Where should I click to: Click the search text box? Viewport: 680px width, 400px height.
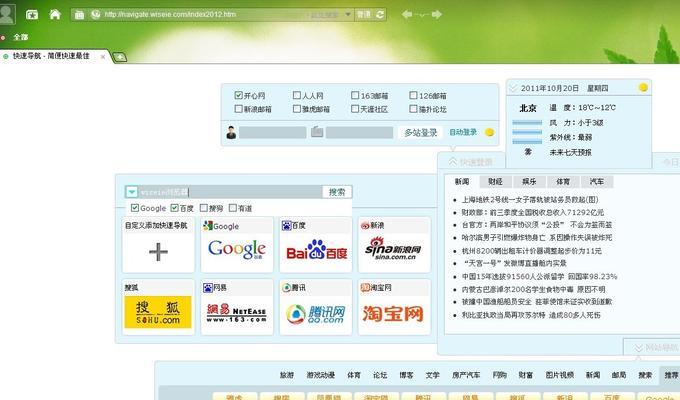pos(230,192)
